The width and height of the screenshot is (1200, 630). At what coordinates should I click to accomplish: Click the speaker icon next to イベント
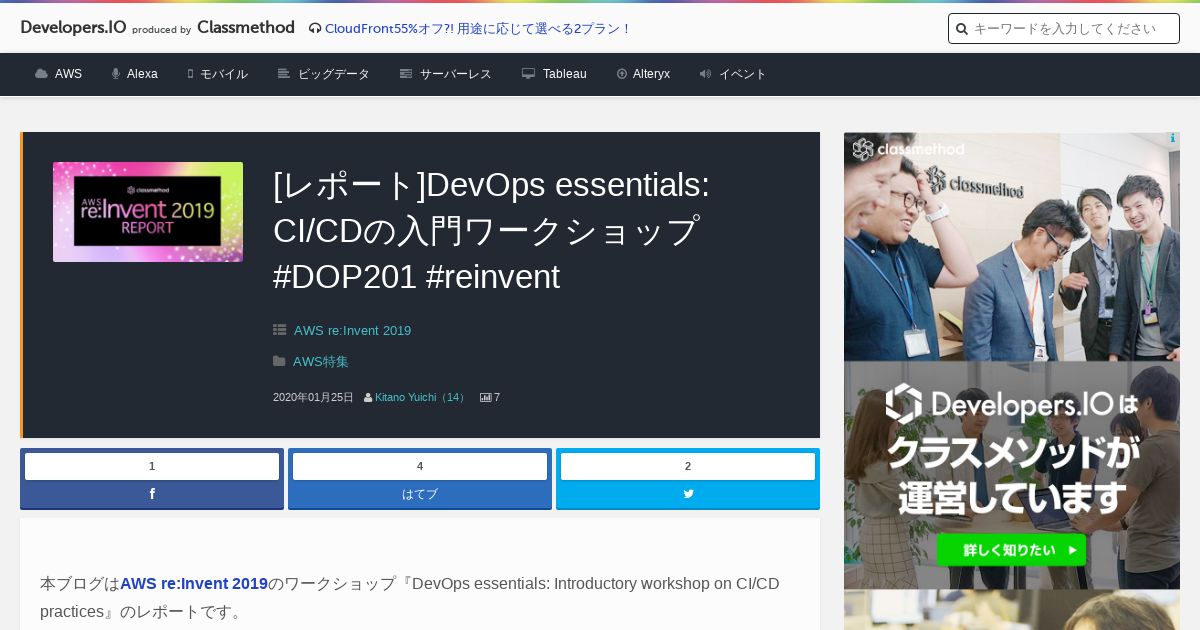(x=705, y=74)
